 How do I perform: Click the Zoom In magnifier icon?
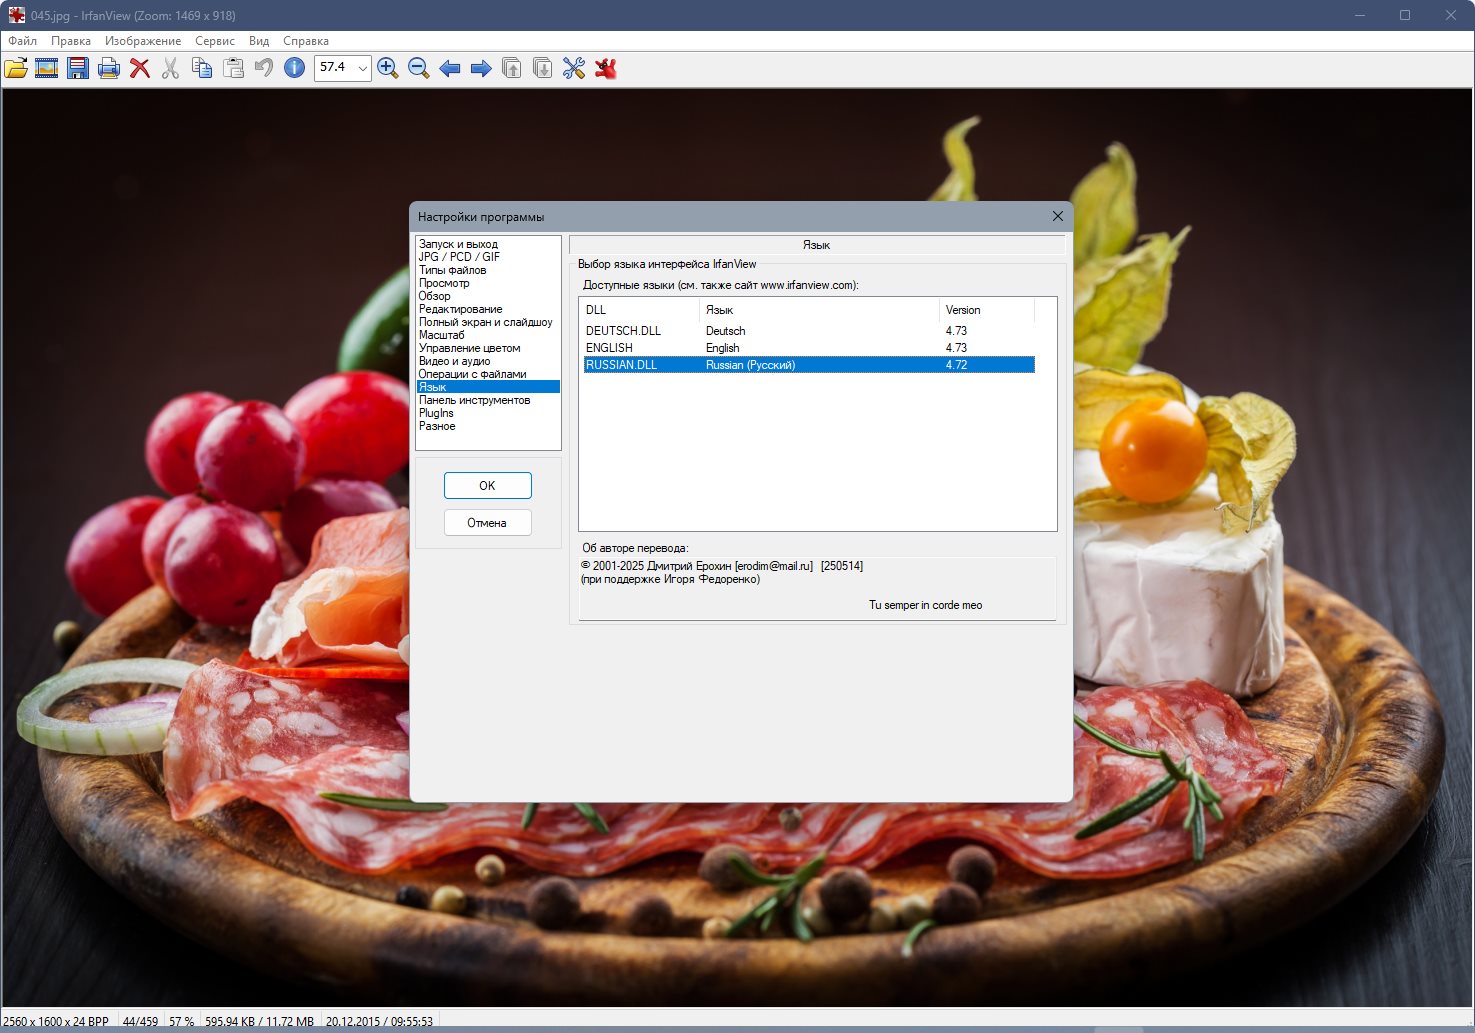(388, 68)
